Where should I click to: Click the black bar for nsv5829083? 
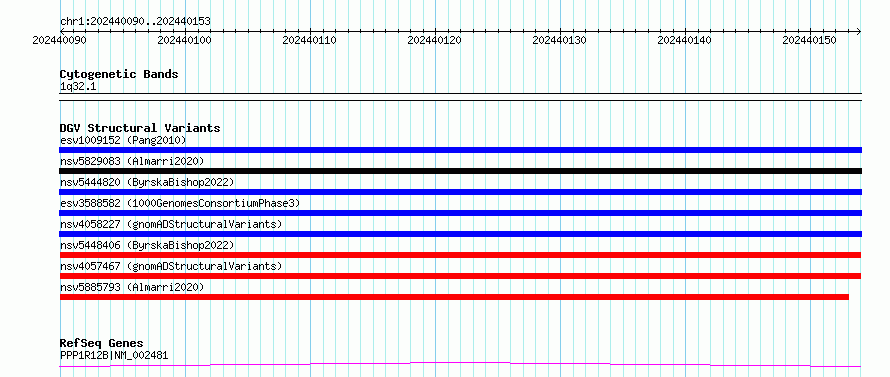click(x=460, y=171)
